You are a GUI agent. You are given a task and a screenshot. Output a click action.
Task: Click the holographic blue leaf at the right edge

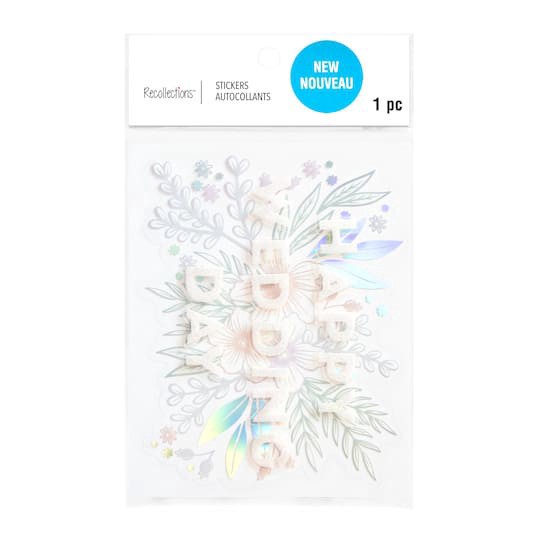[x=379, y=246]
